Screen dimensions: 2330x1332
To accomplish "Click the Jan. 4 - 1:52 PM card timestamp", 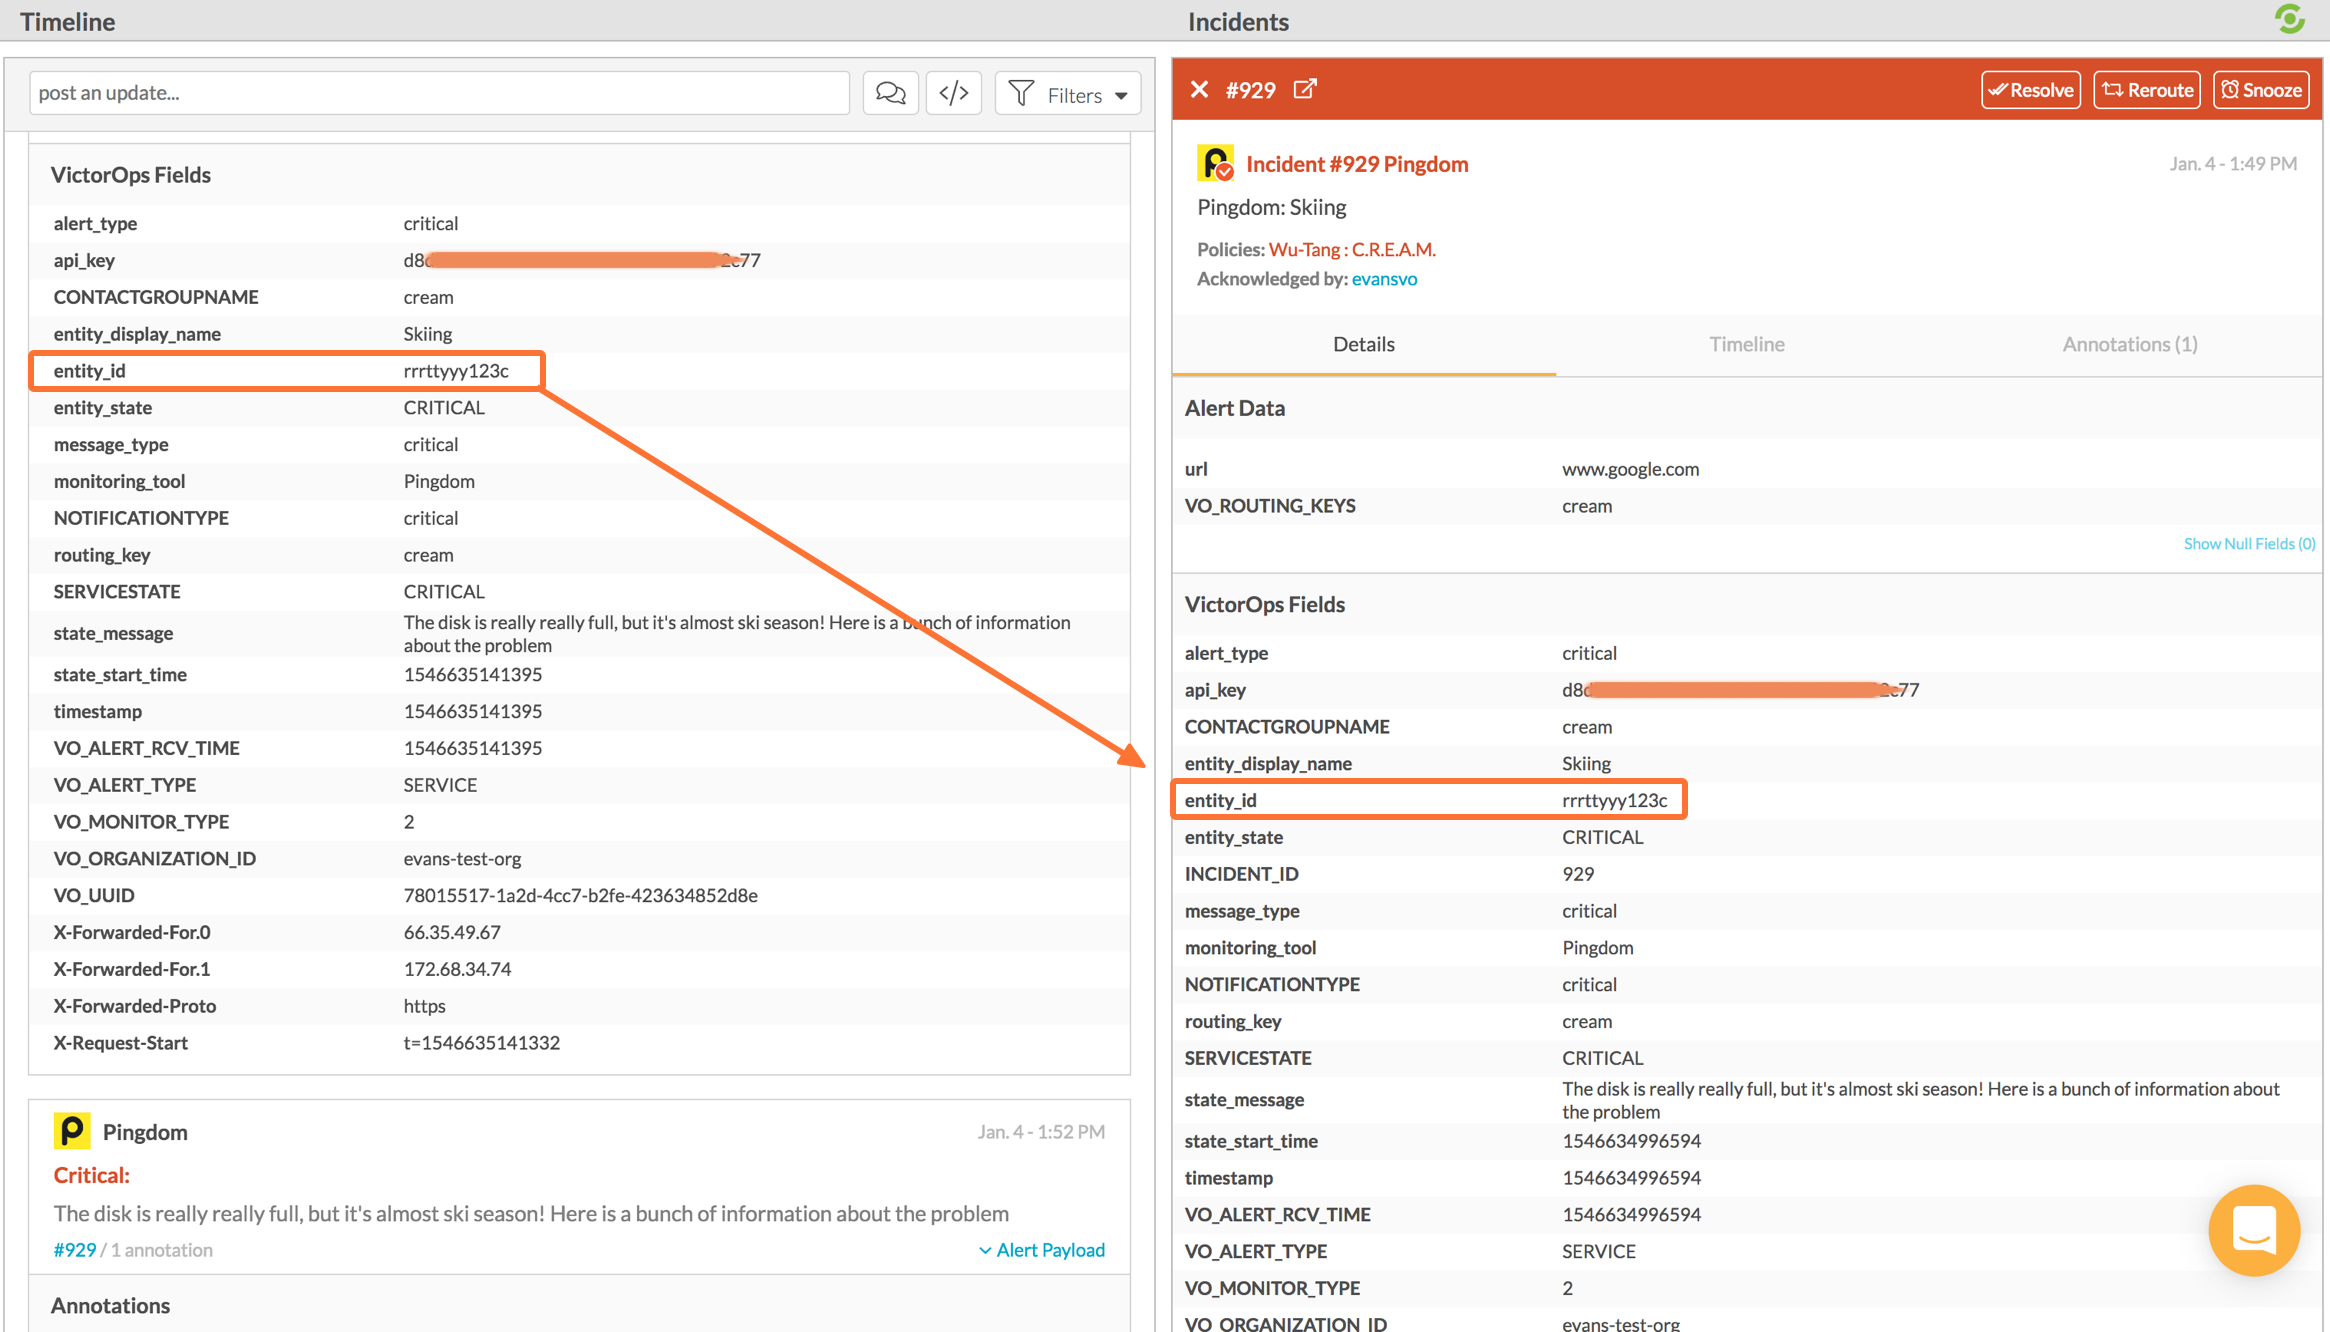I will (1040, 1132).
